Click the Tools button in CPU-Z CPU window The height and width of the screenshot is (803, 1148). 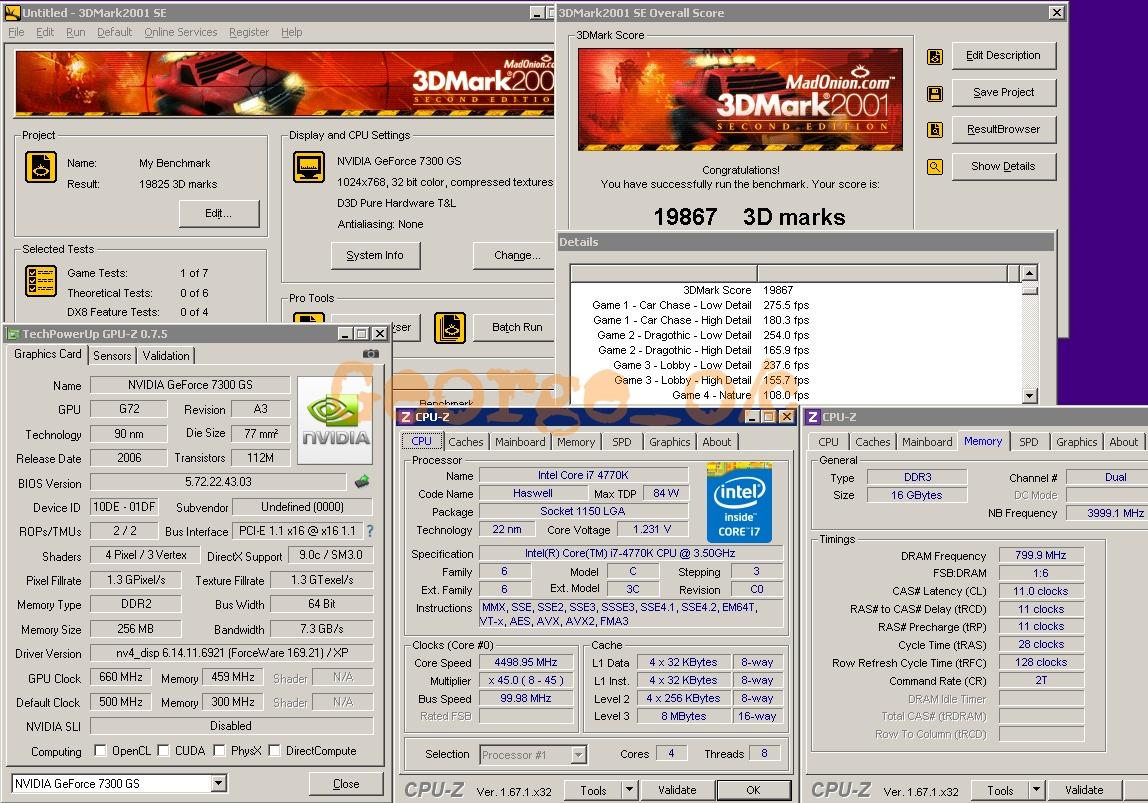coord(593,790)
